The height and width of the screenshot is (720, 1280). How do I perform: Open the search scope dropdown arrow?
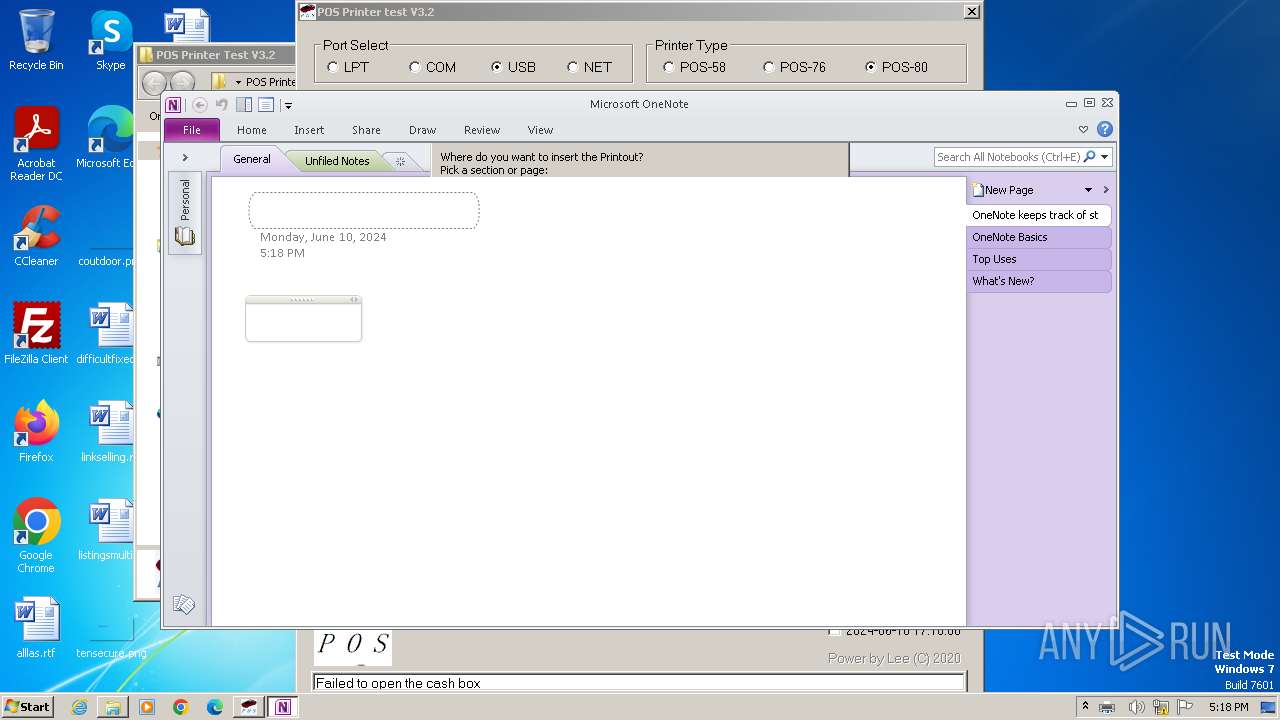tap(1105, 157)
